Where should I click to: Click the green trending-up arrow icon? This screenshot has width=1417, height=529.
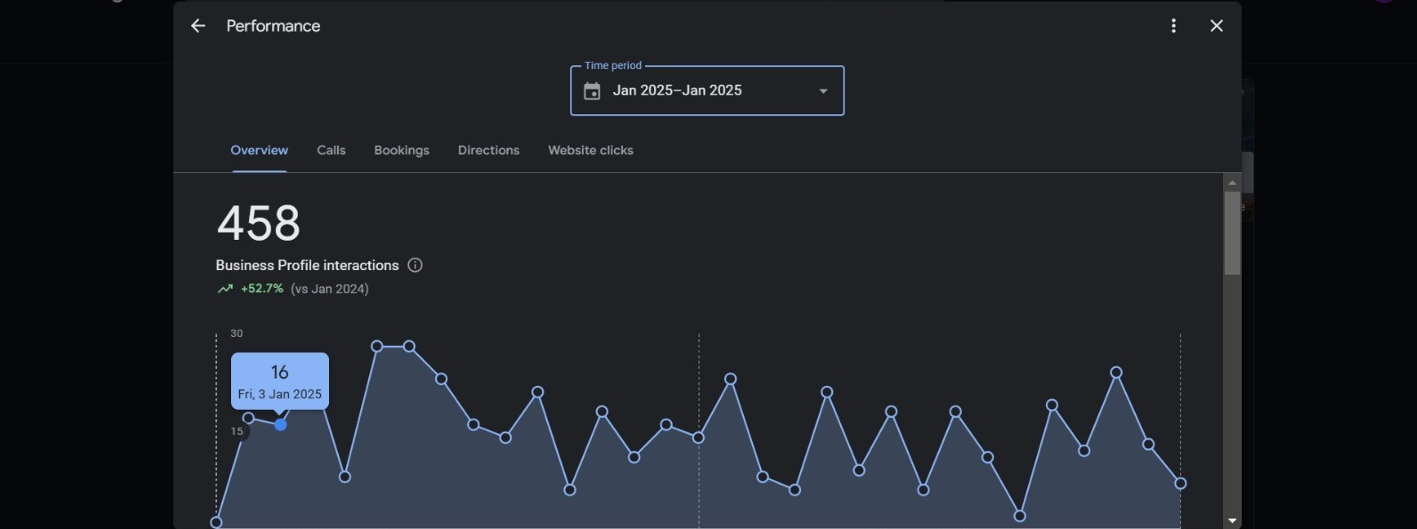tap(225, 289)
